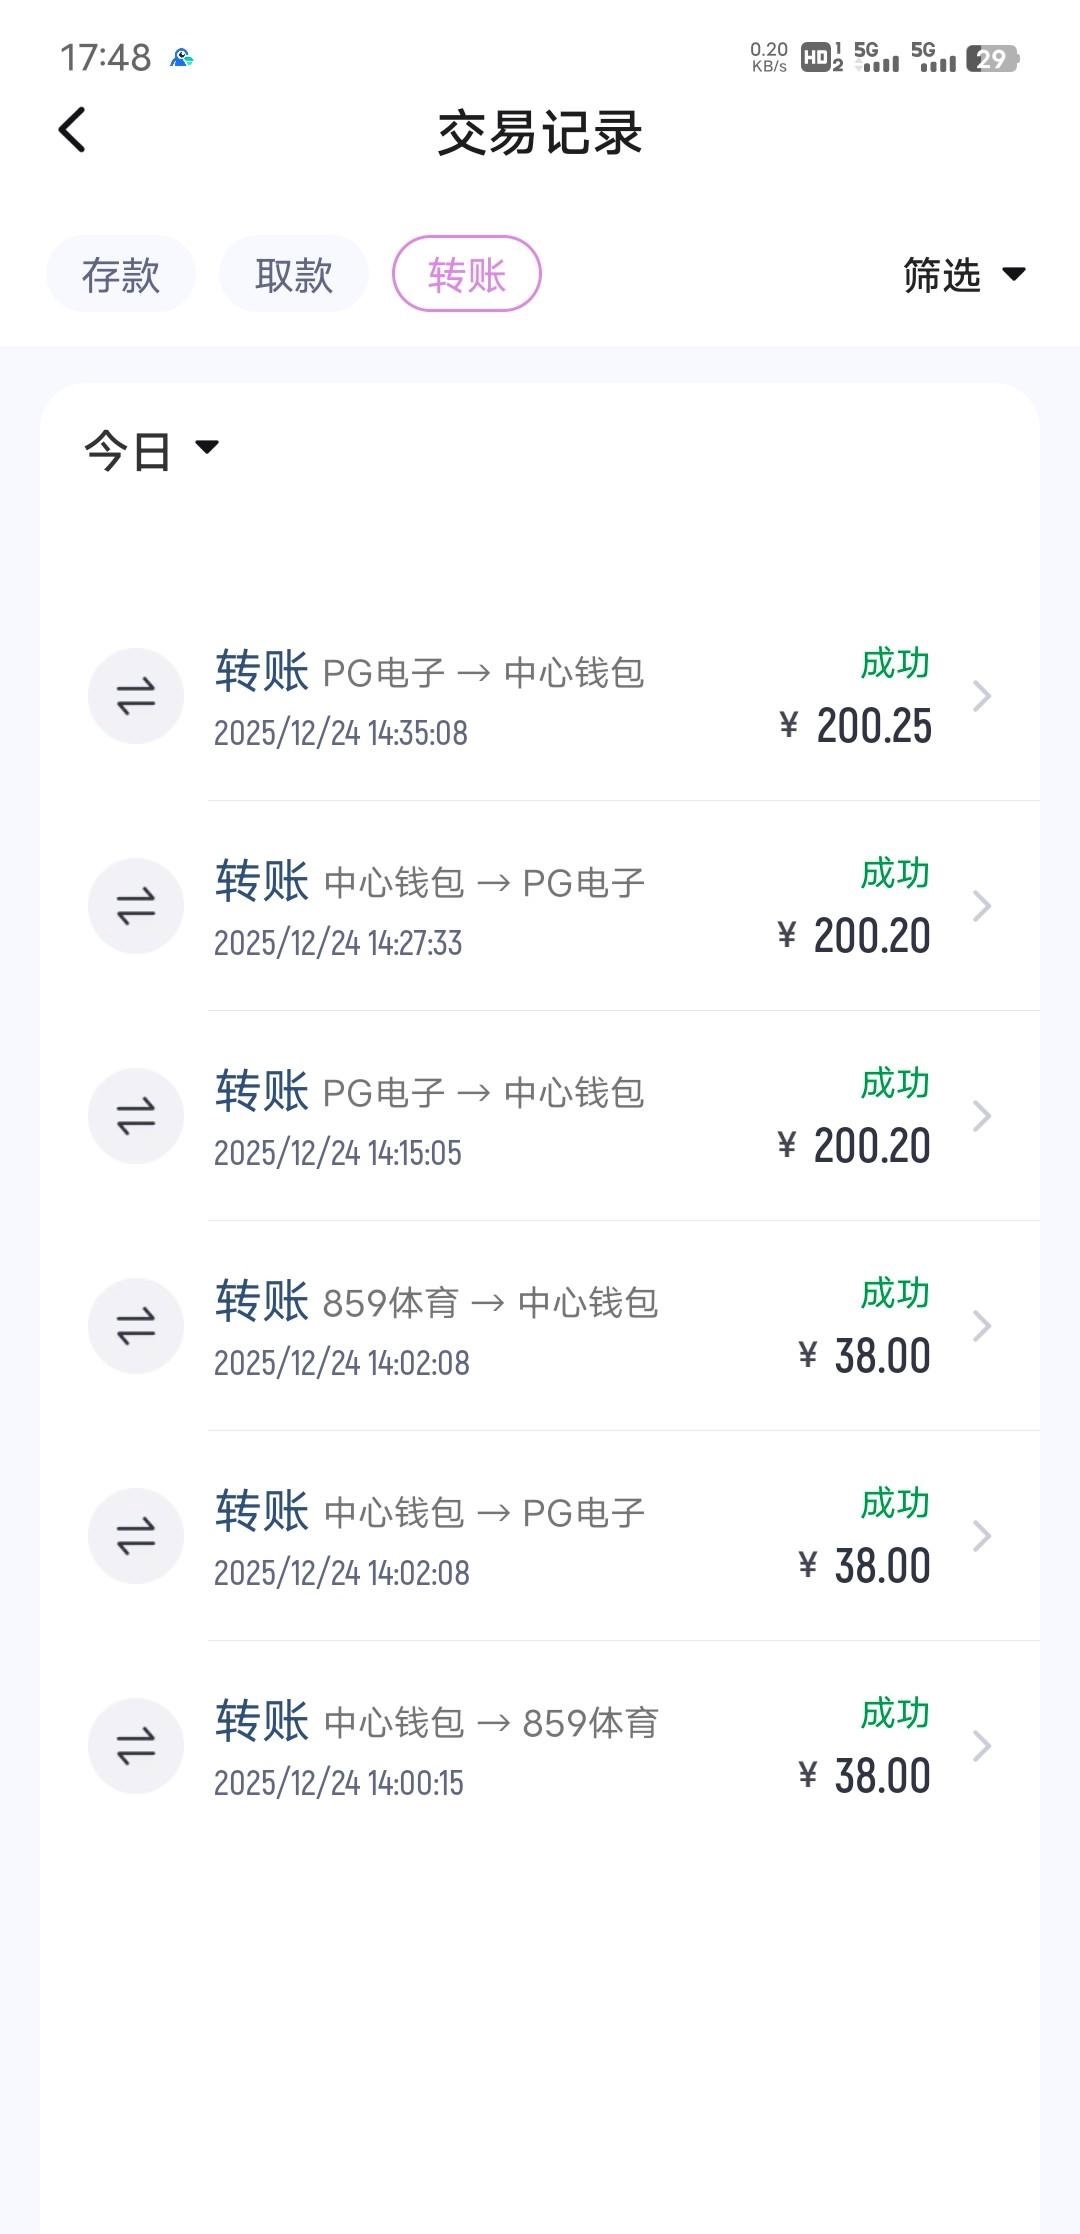Switch to the 存款 filter tab

(x=121, y=275)
